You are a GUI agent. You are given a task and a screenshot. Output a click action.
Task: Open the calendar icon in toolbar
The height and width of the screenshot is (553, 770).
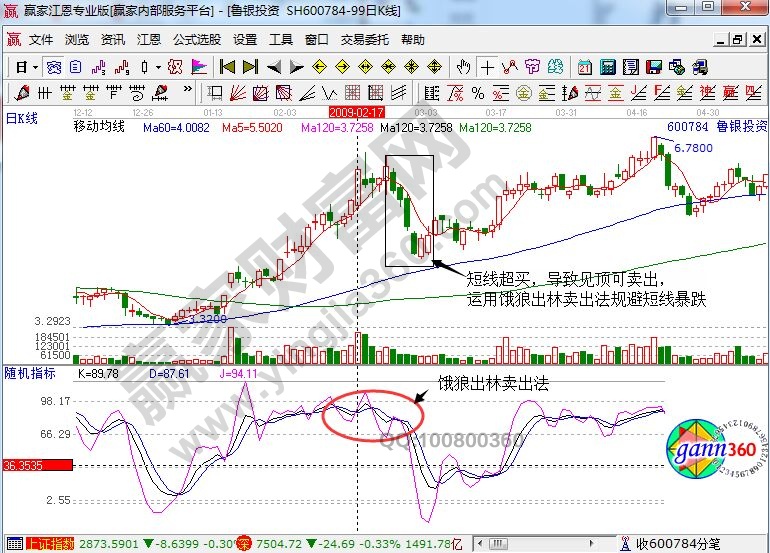[x=585, y=67]
